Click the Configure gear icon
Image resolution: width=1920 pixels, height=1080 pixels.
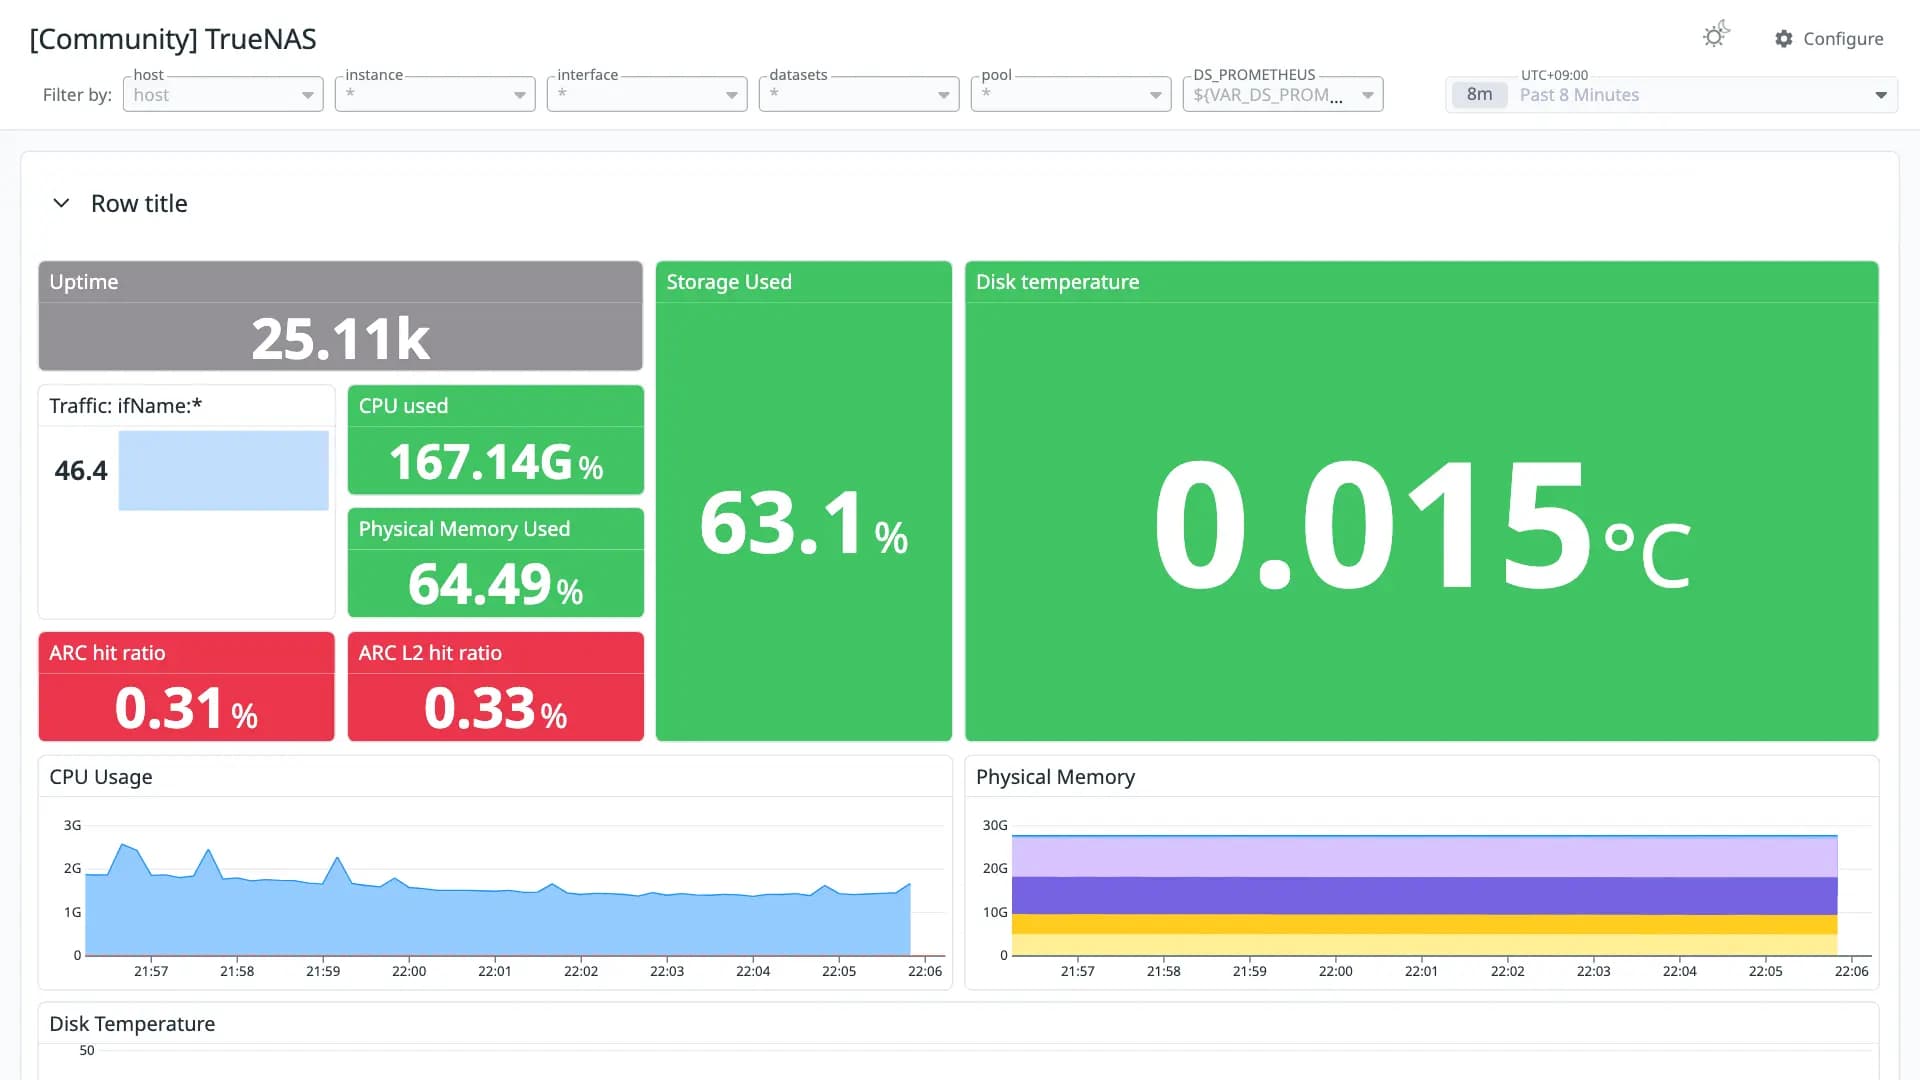pos(1784,39)
